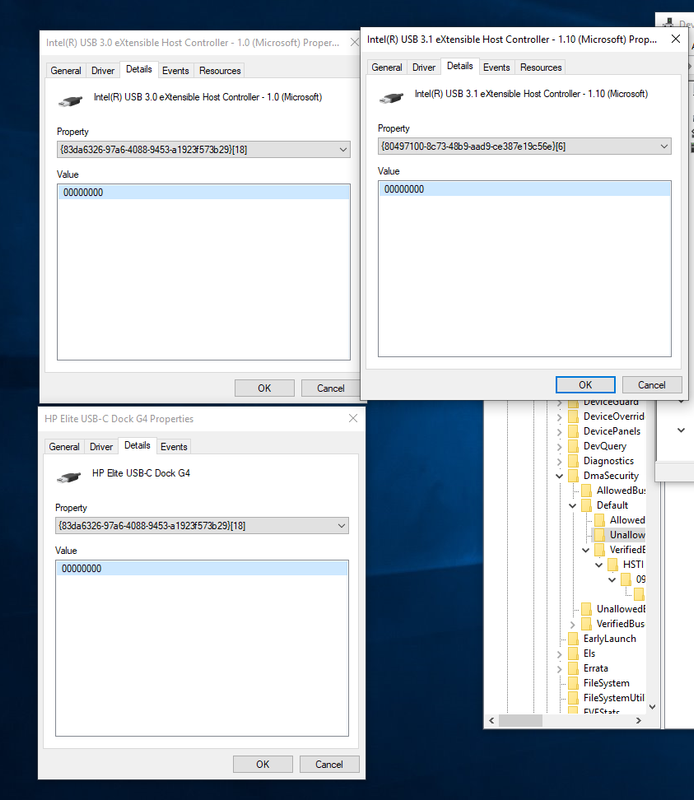Open Driver tab in USB 3.1 Controller window
Viewport: 694px width, 800px height.
click(424, 67)
